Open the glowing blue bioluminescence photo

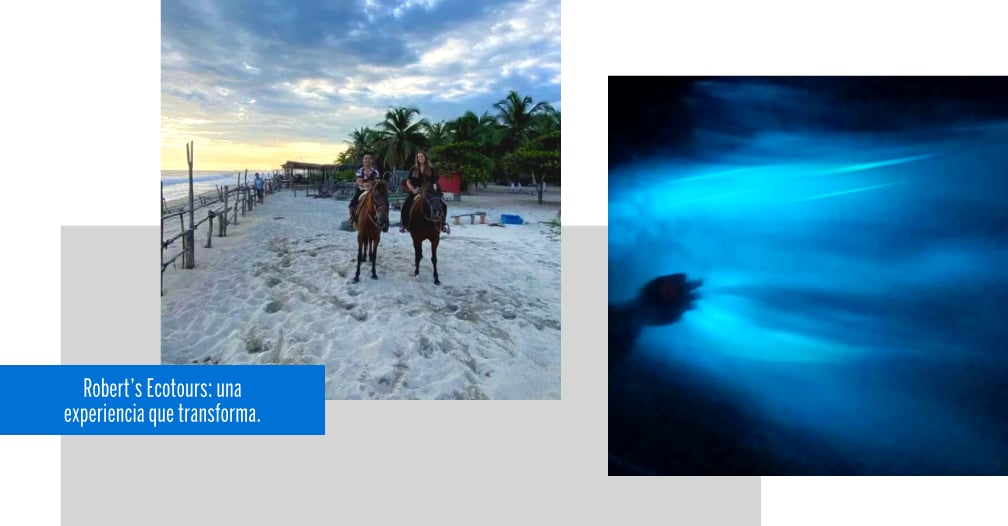[x=808, y=276]
